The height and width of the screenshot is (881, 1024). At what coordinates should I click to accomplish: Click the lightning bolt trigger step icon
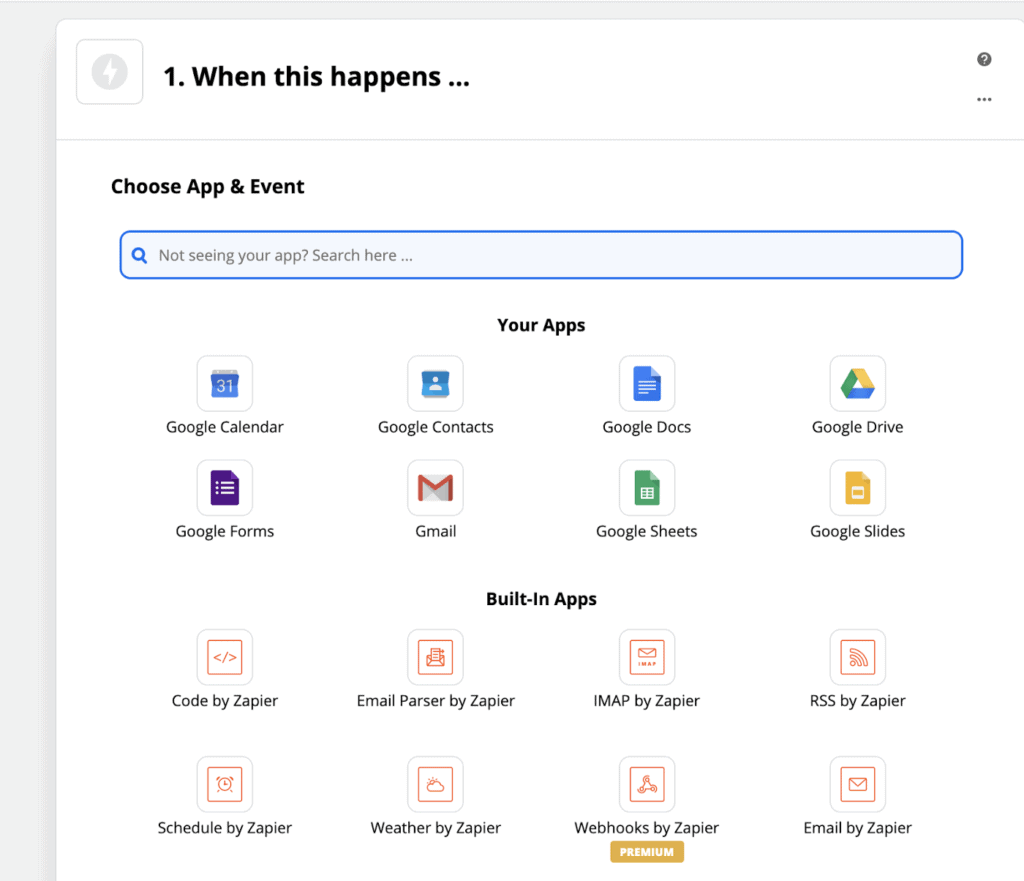pos(110,72)
